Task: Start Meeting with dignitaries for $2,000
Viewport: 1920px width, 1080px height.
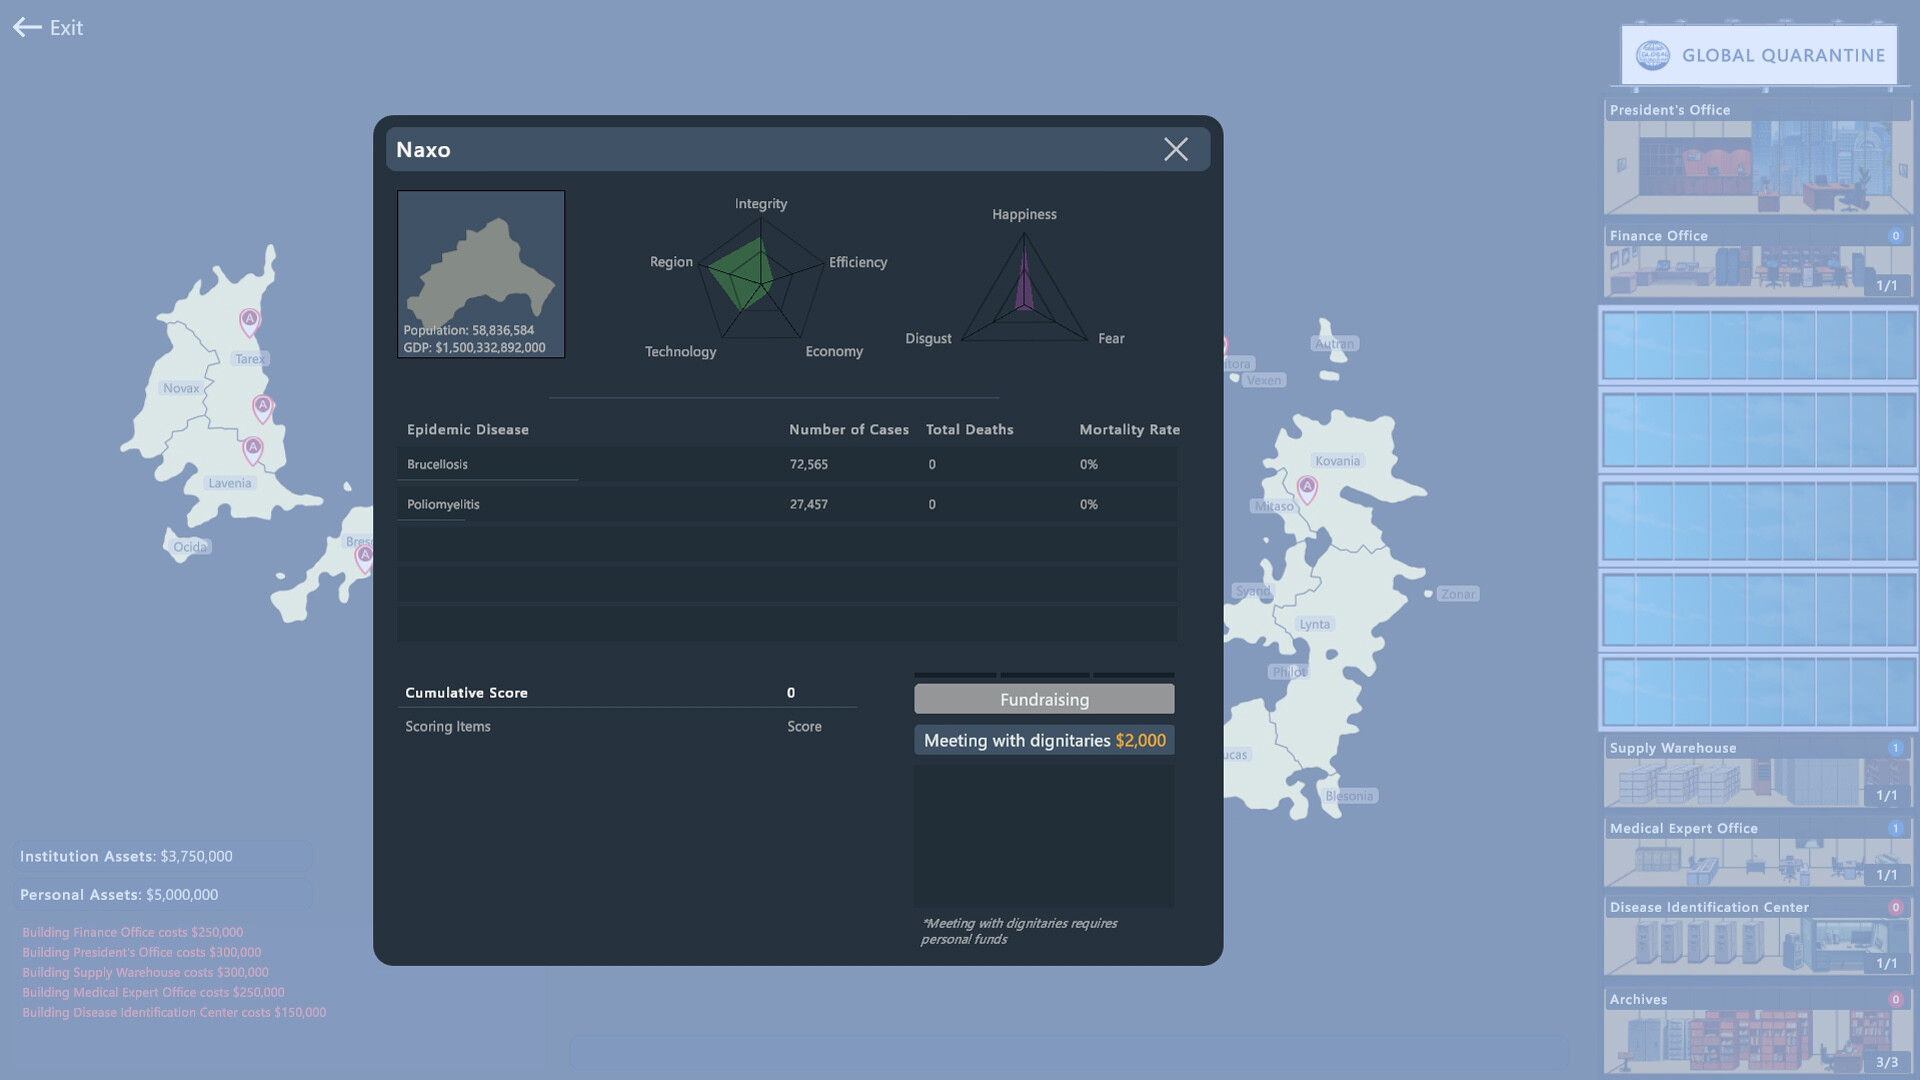Action: (x=1044, y=740)
